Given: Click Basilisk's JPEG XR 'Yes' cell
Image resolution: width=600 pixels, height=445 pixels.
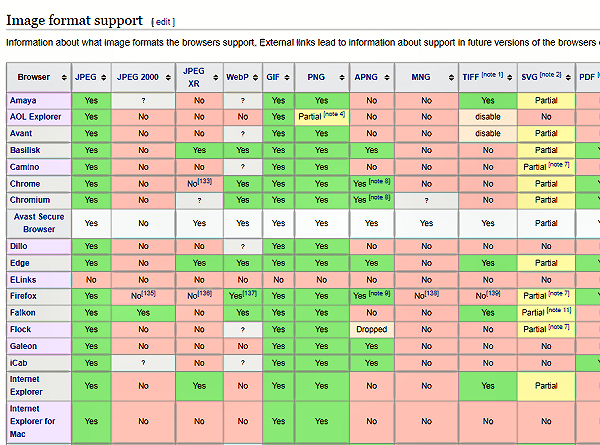Looking at the screenshot, I should (x=199, y=150).
